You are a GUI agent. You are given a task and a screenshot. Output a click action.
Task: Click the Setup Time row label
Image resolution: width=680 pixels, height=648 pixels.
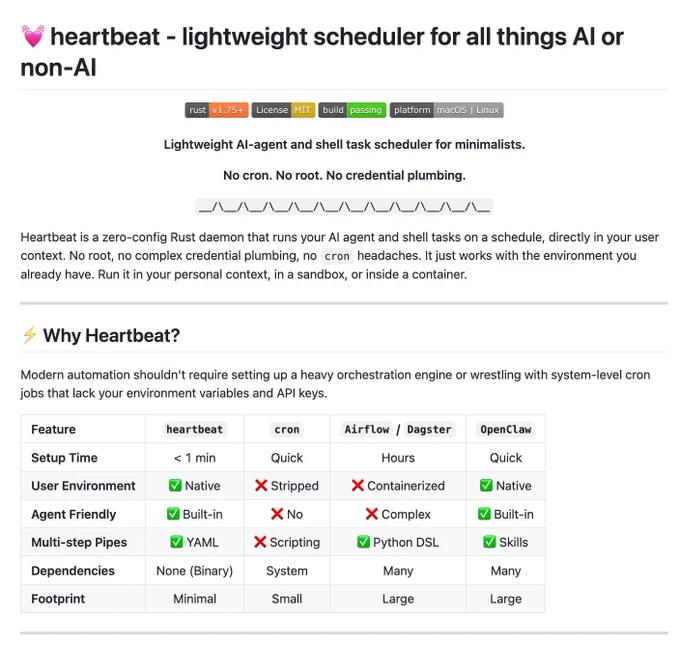tap(64, 458)
